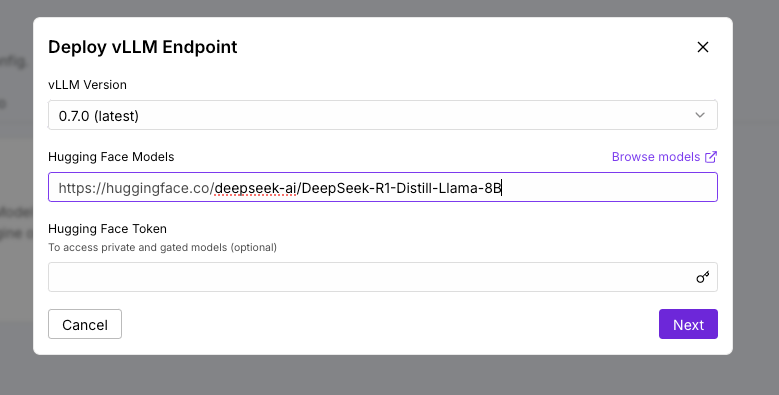Click the Hugging Face Token label

(x=107, y=229)
